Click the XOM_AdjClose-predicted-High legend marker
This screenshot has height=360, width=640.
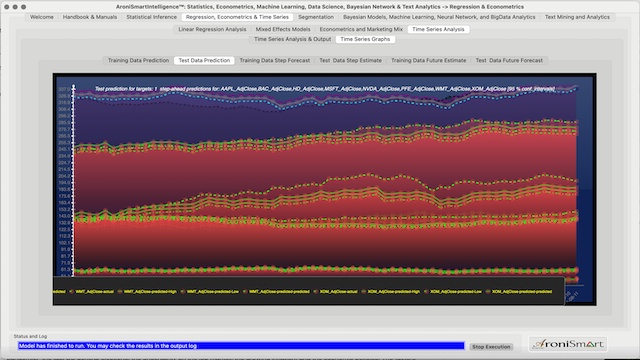364,291
